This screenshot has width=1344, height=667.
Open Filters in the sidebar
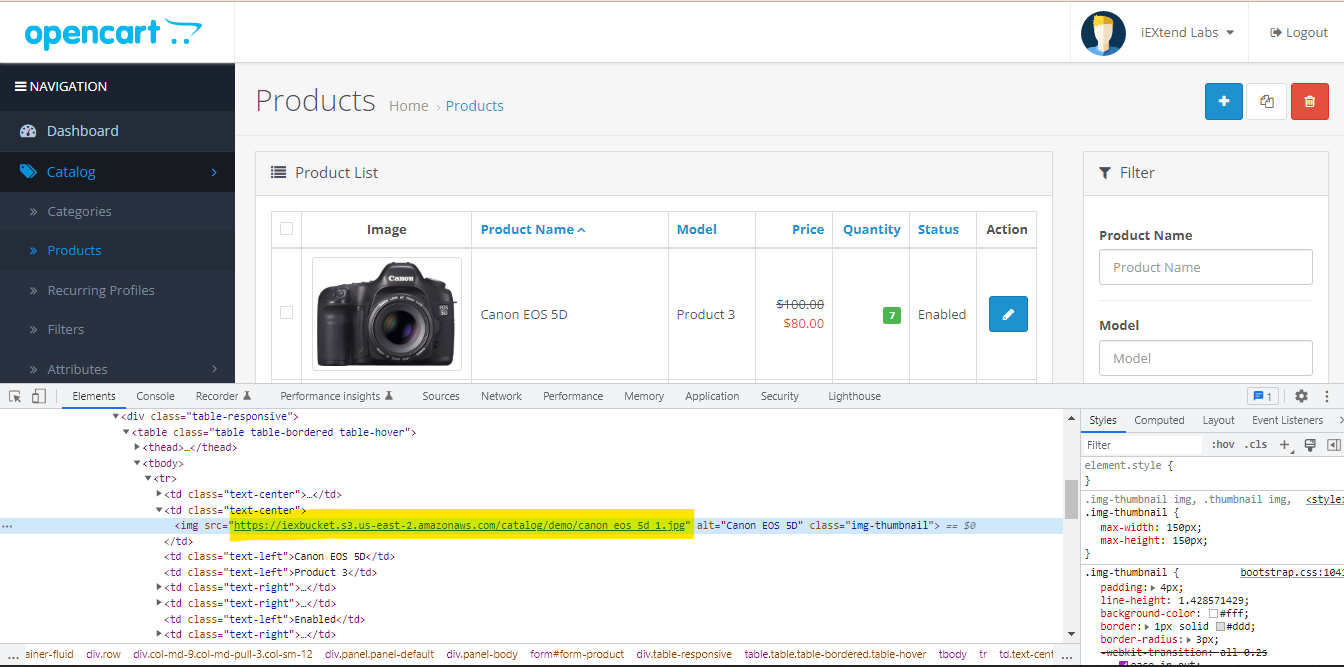[x=66, y=330]
